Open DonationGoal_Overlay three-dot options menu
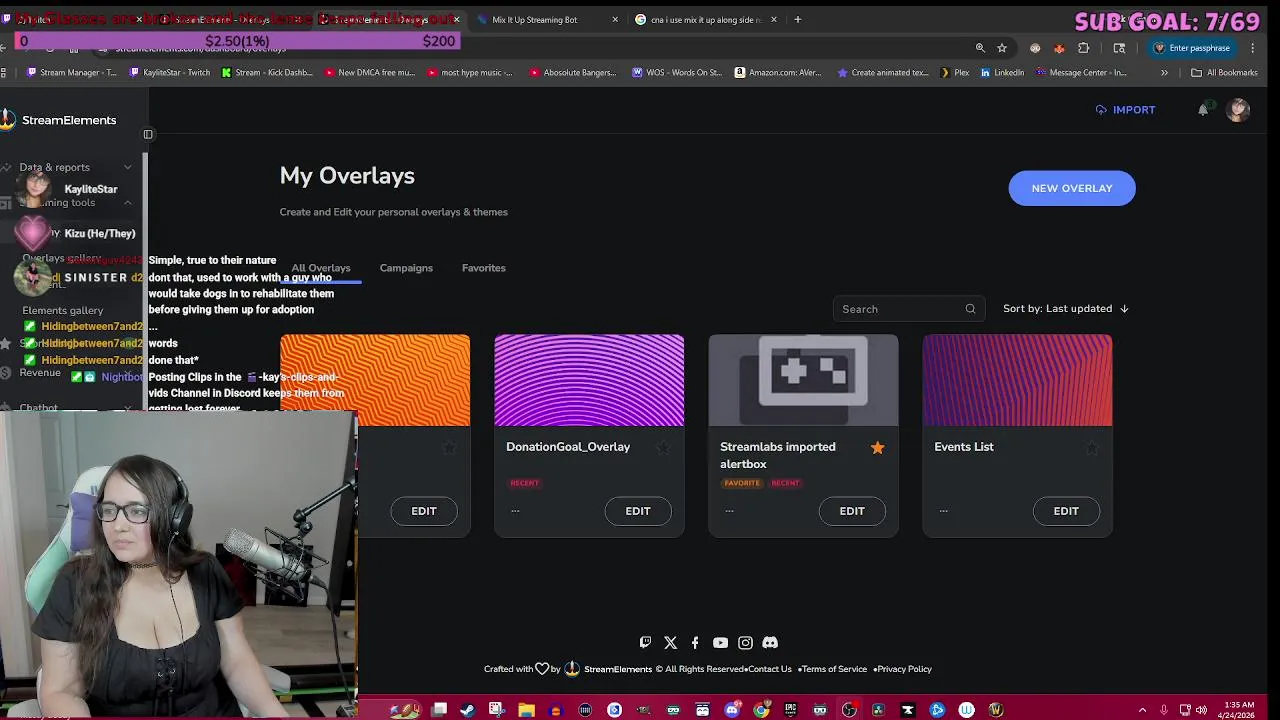 pos(515,511)
